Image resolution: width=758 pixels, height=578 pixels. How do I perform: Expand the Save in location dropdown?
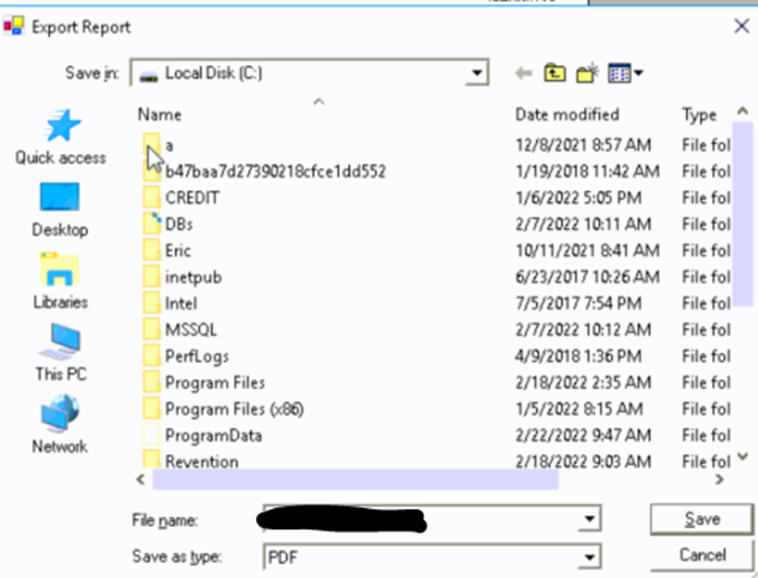(x=477, y=73)
